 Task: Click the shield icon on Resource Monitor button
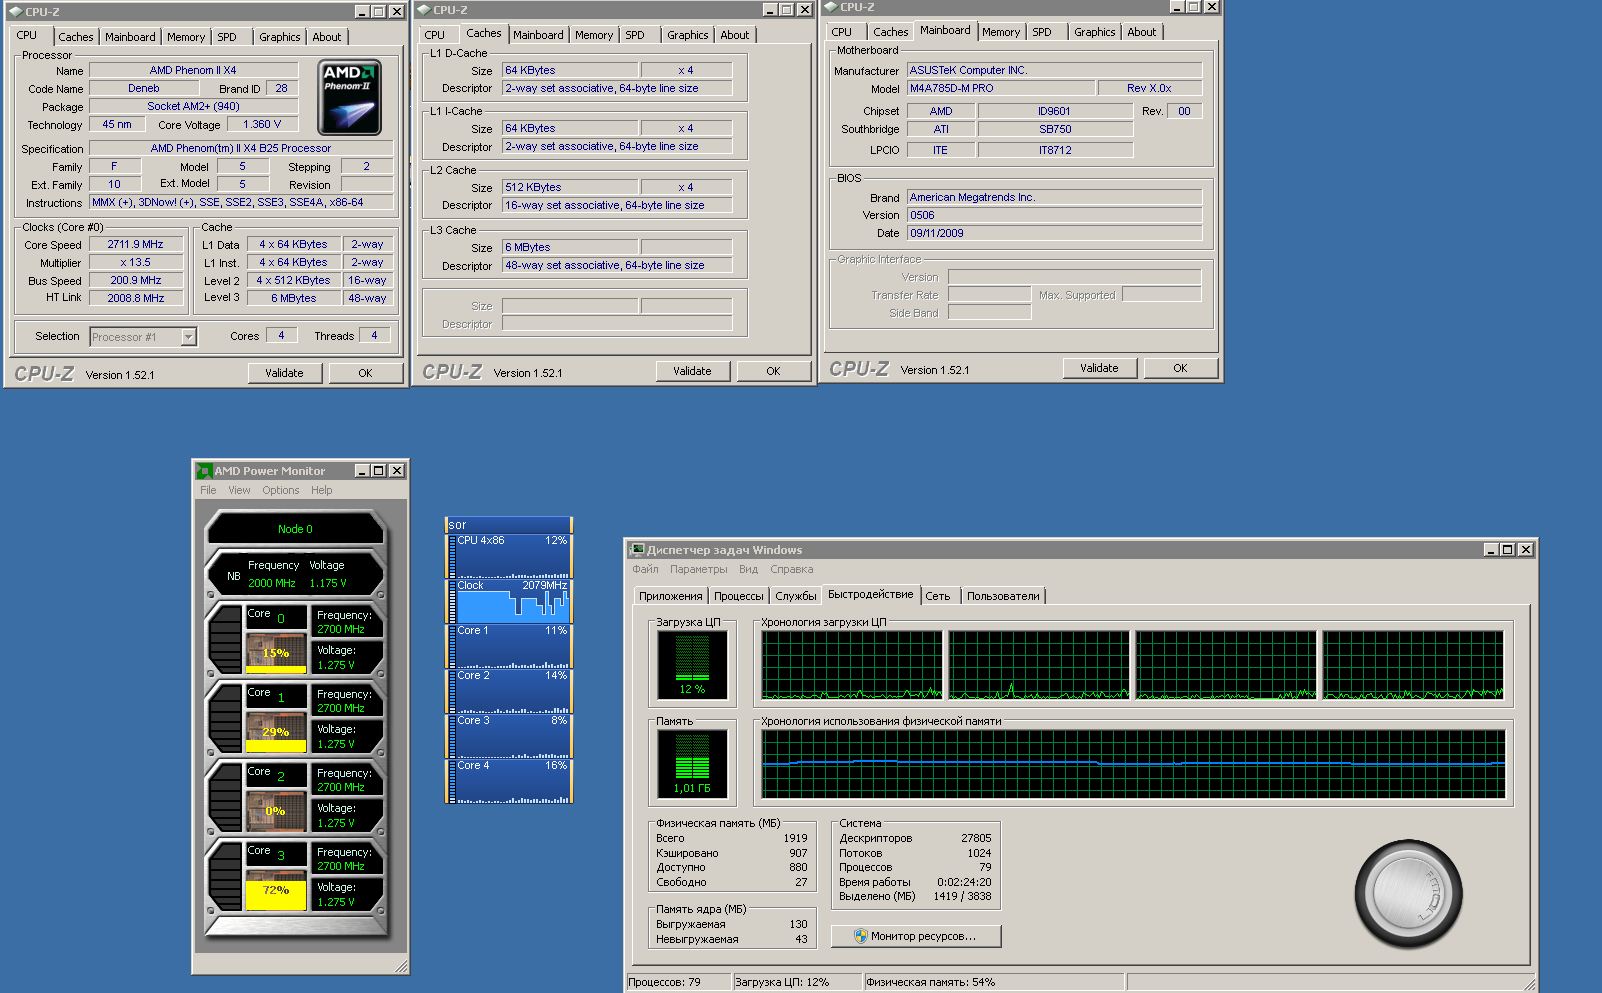tap(860, 936)
